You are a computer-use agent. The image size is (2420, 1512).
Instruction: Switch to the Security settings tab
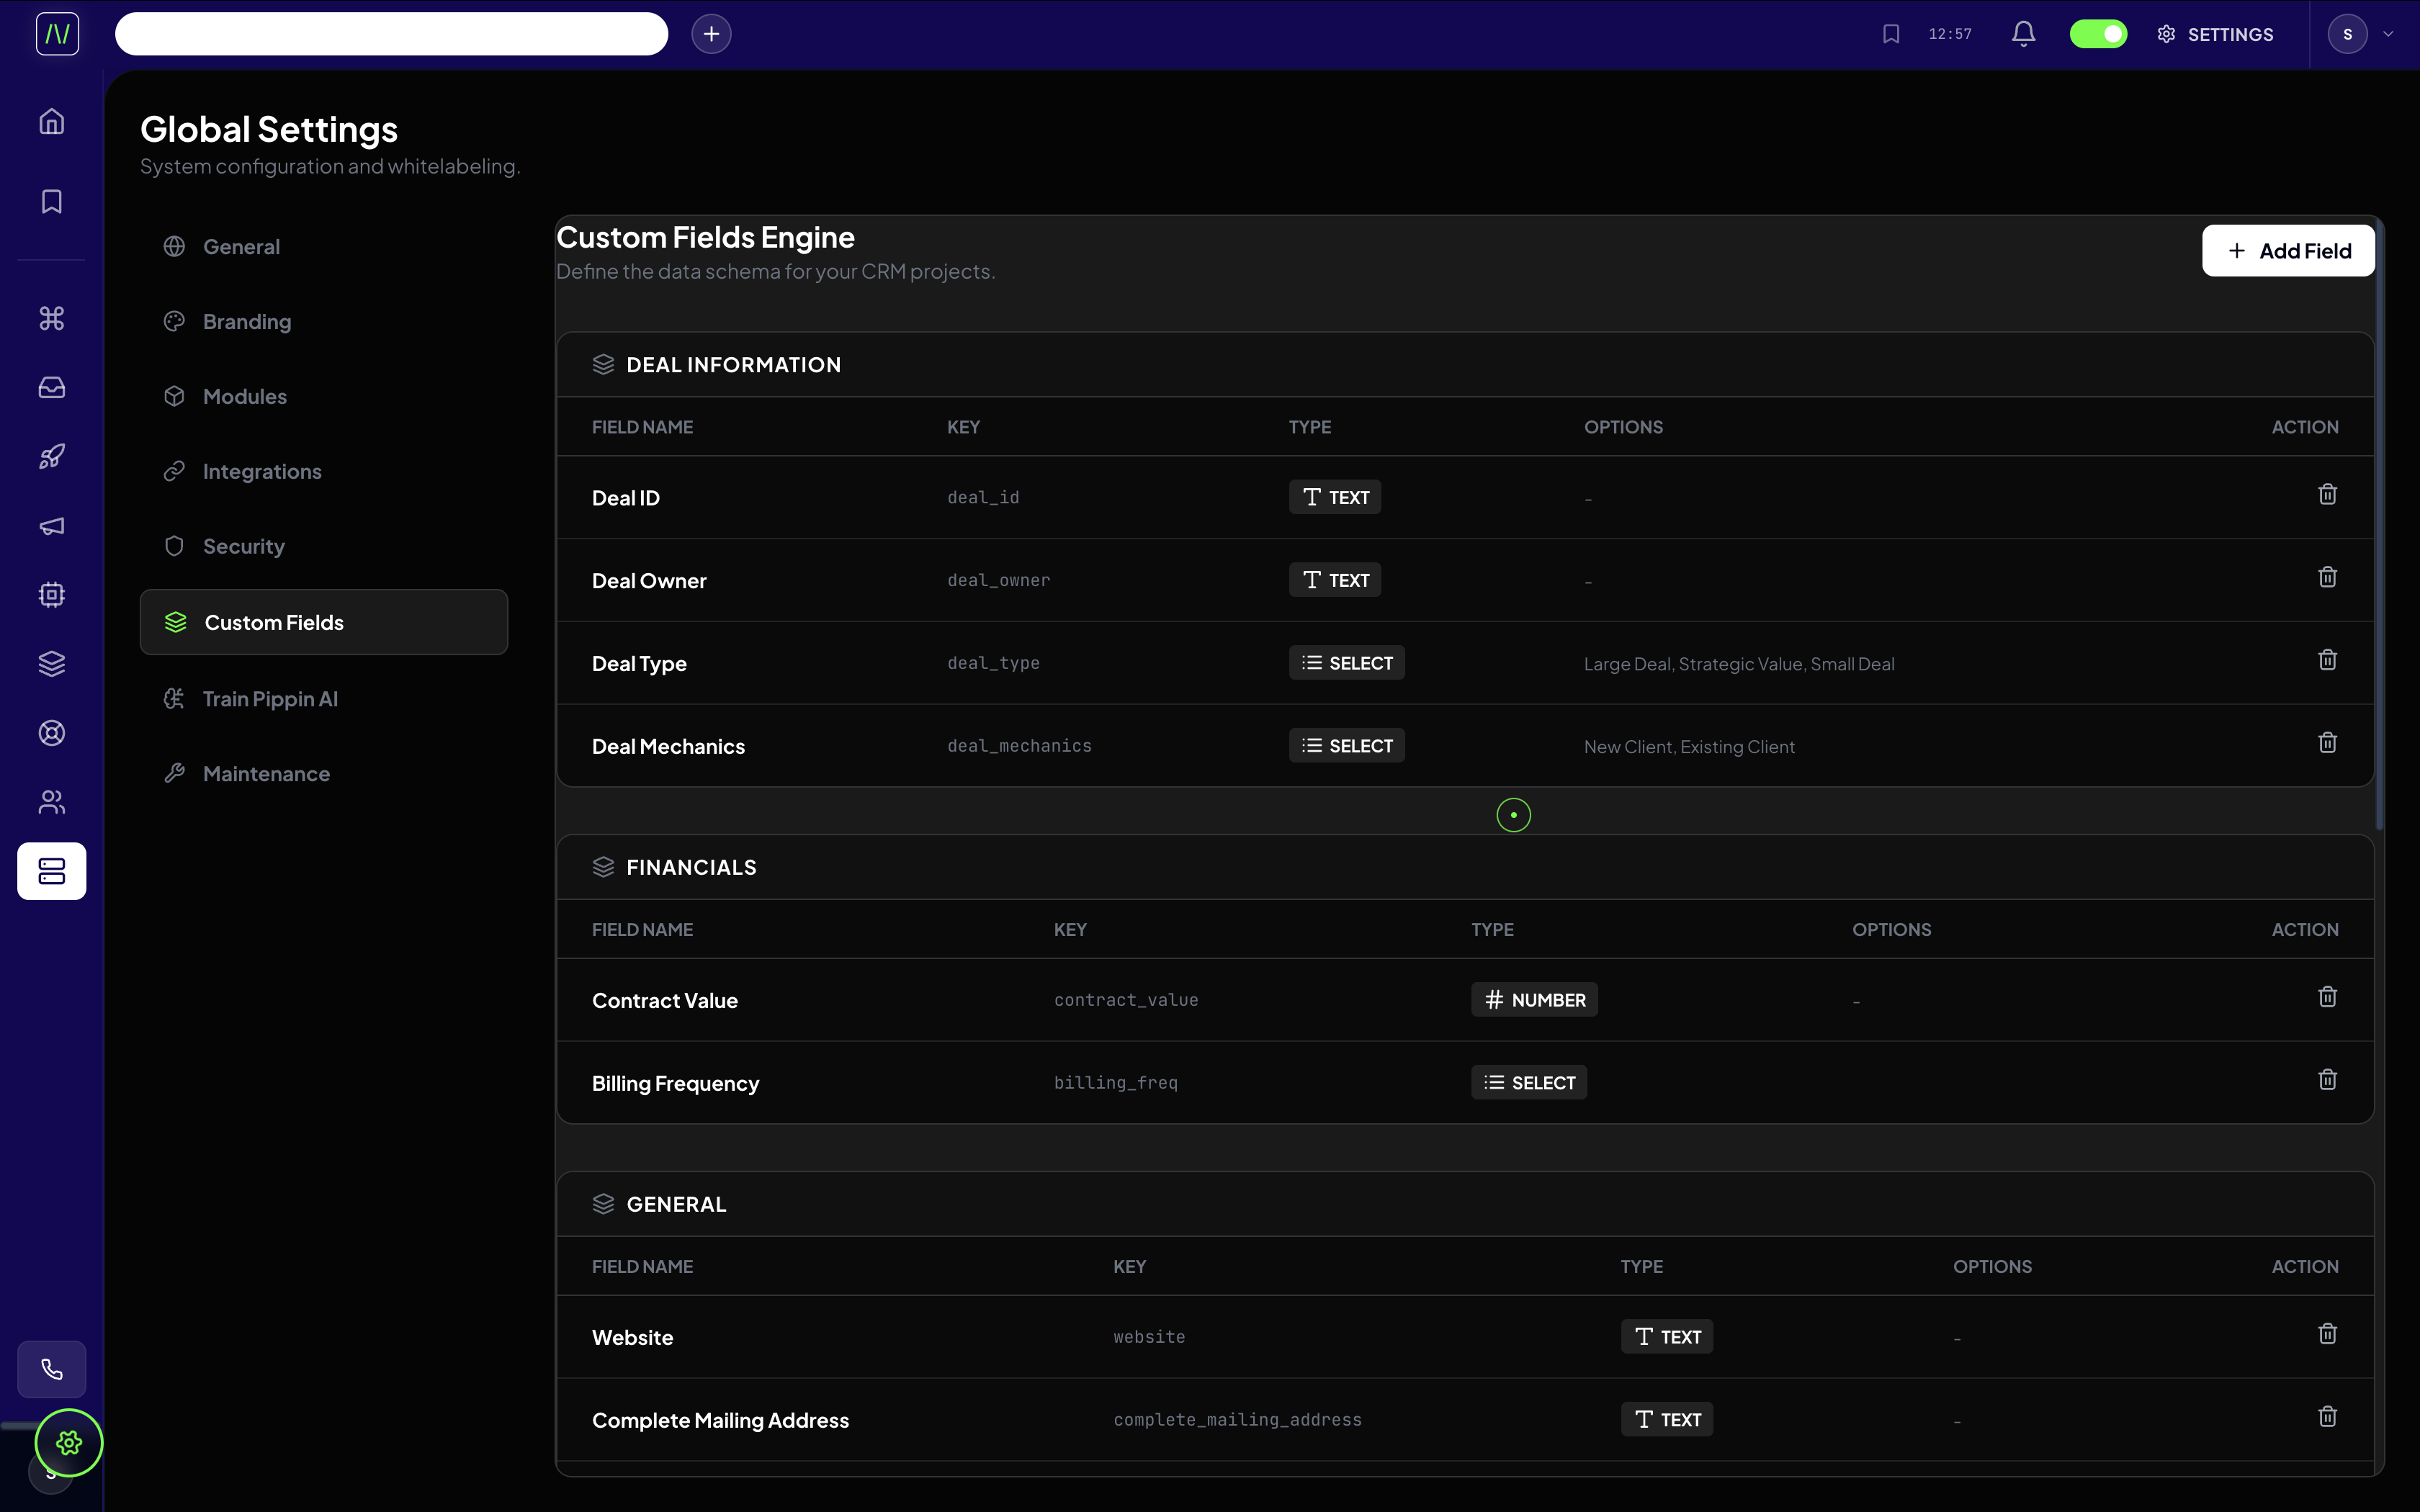tap(244, 546)
